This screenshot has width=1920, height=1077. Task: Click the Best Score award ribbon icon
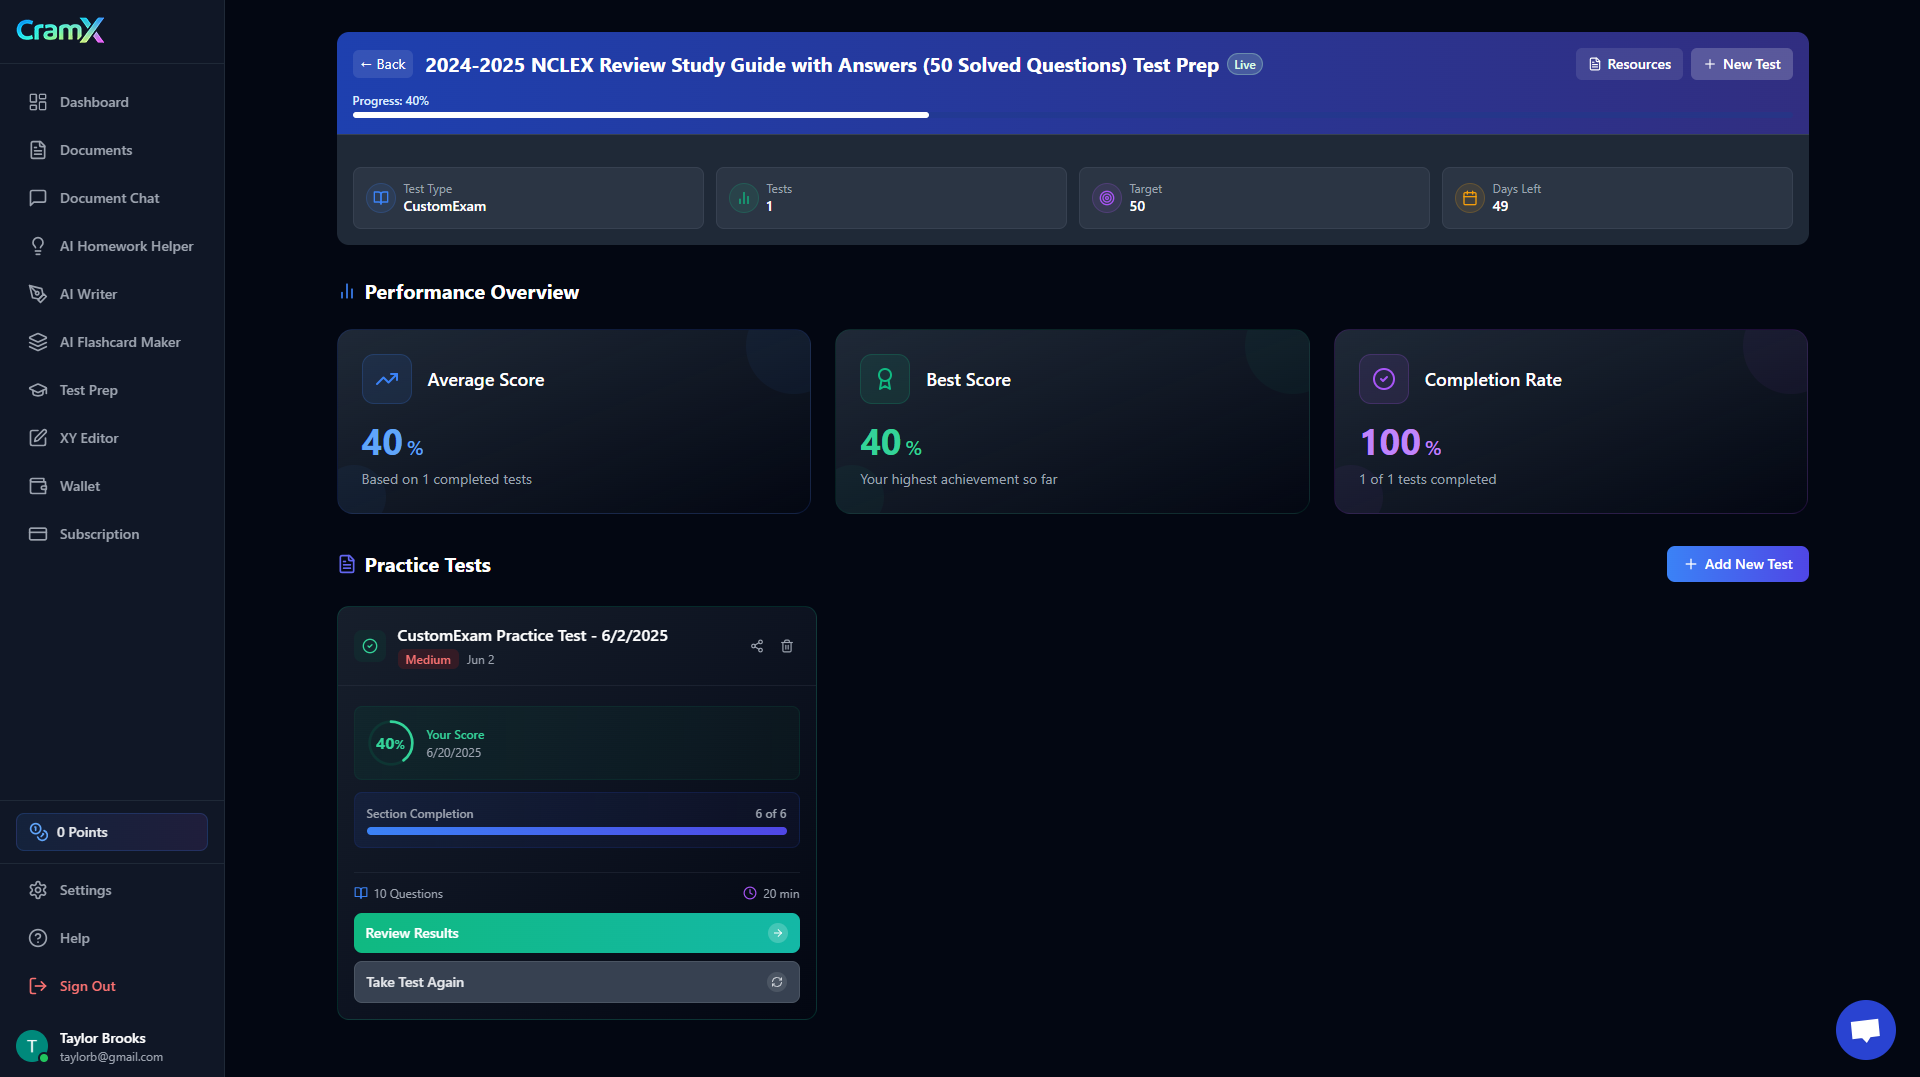(x=885, y=379)
